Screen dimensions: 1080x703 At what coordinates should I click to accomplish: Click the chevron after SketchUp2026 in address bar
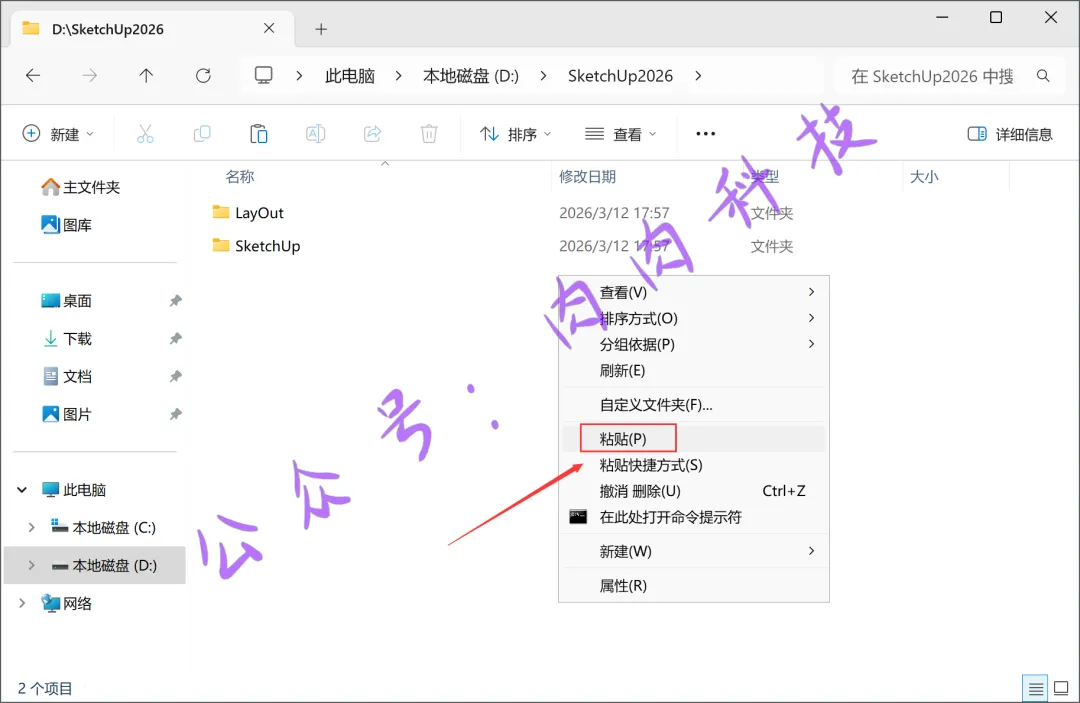[x=698, y=76]
